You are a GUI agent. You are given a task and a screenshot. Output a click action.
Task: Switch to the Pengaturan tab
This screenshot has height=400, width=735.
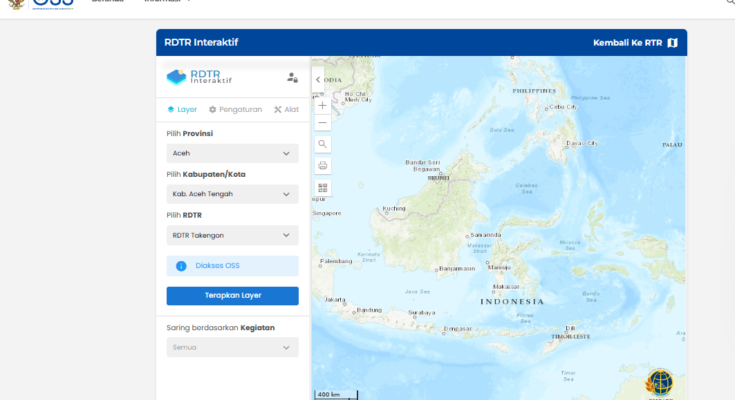(x=235, y=109)
